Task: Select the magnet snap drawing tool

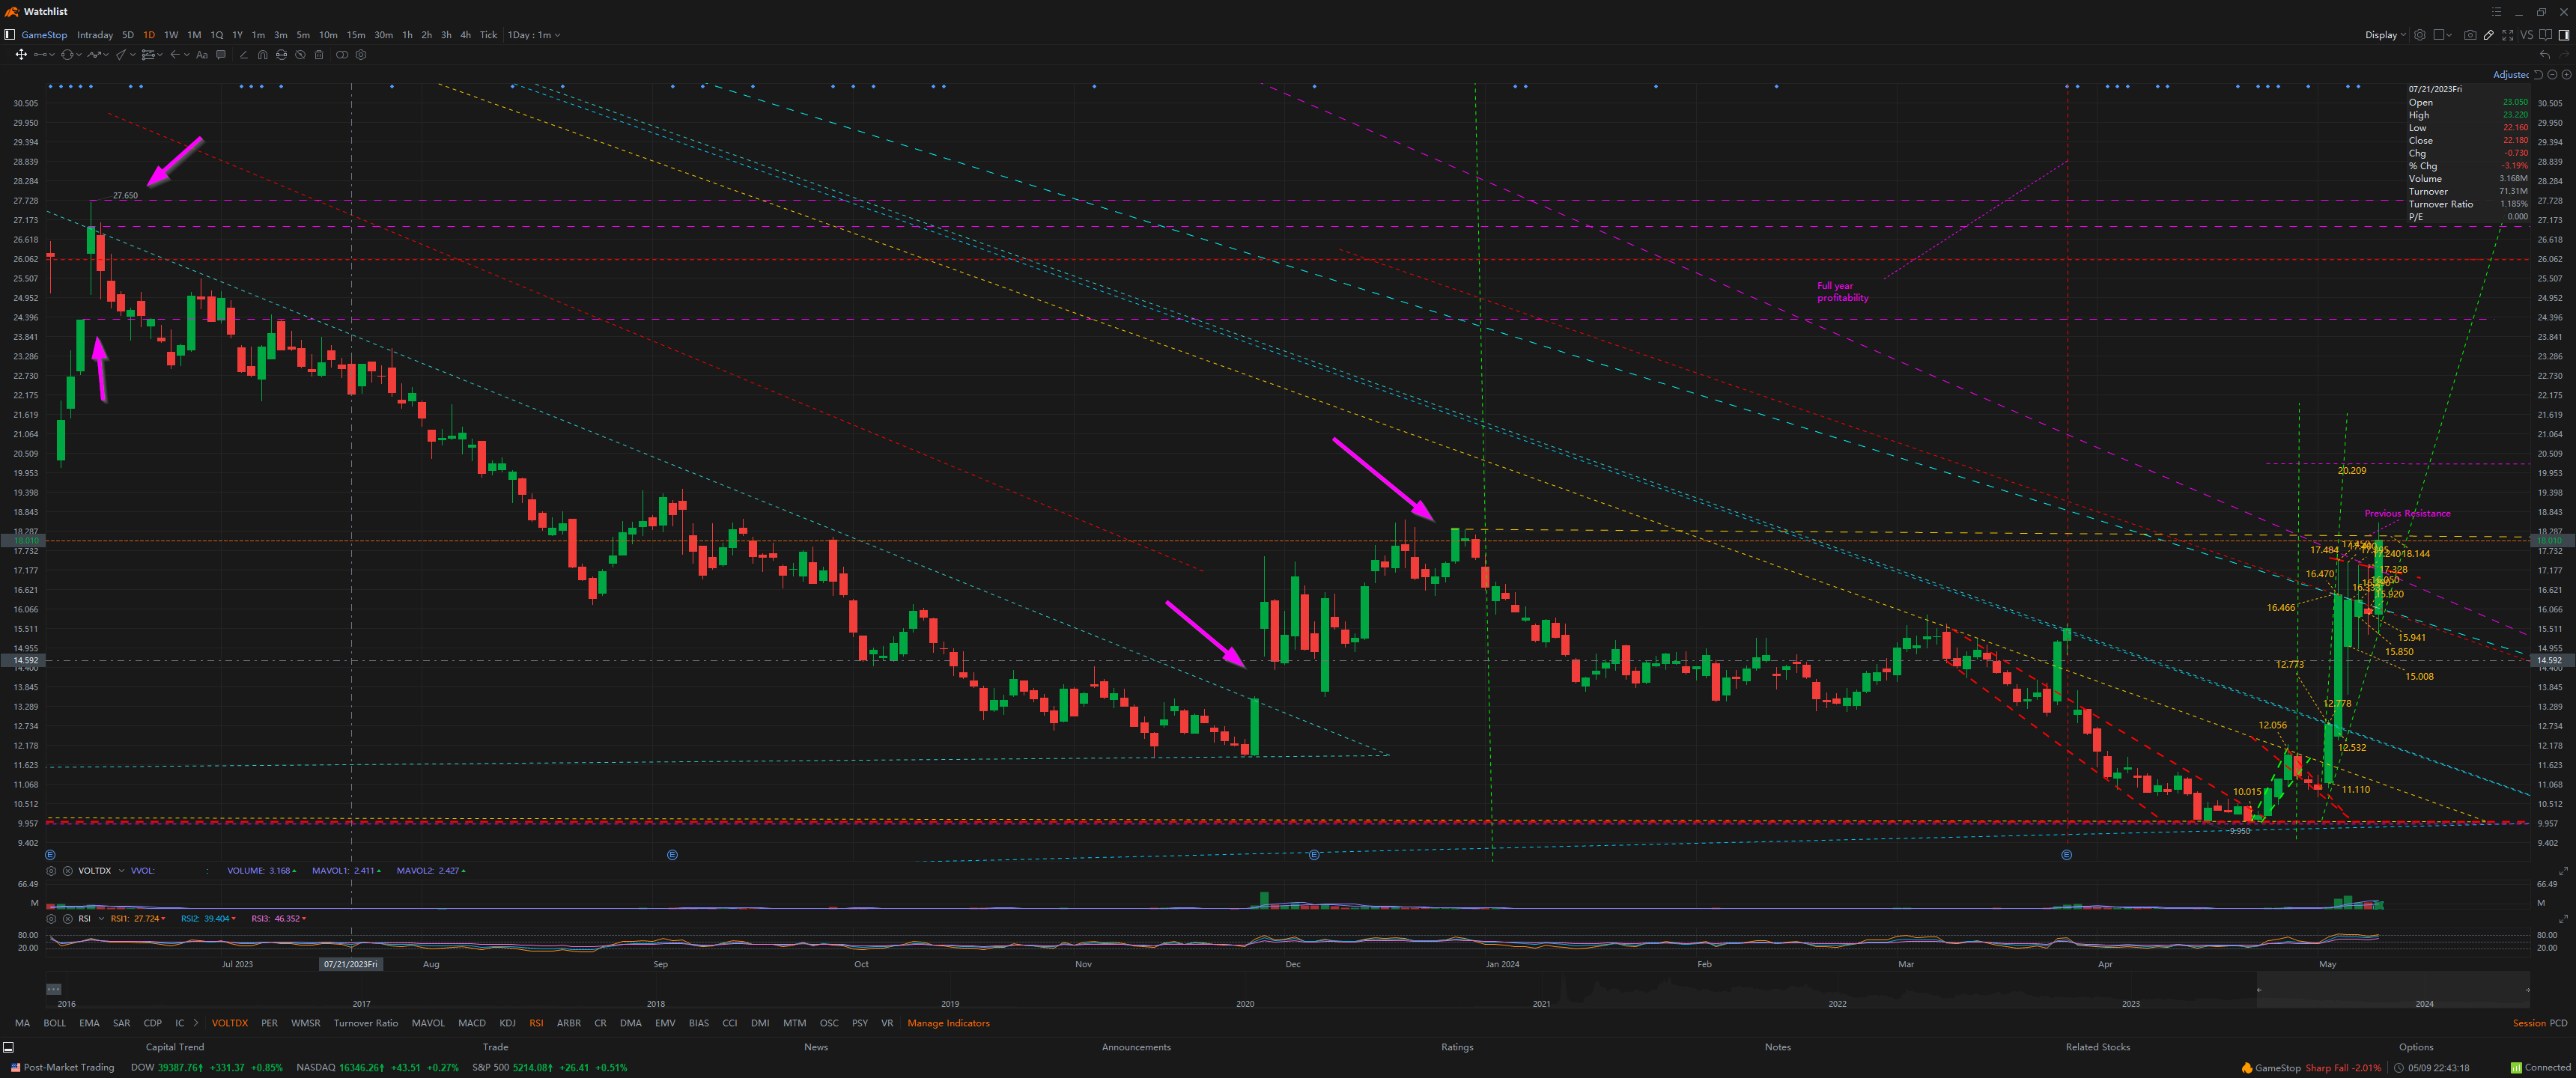Action: pos(262,55)
